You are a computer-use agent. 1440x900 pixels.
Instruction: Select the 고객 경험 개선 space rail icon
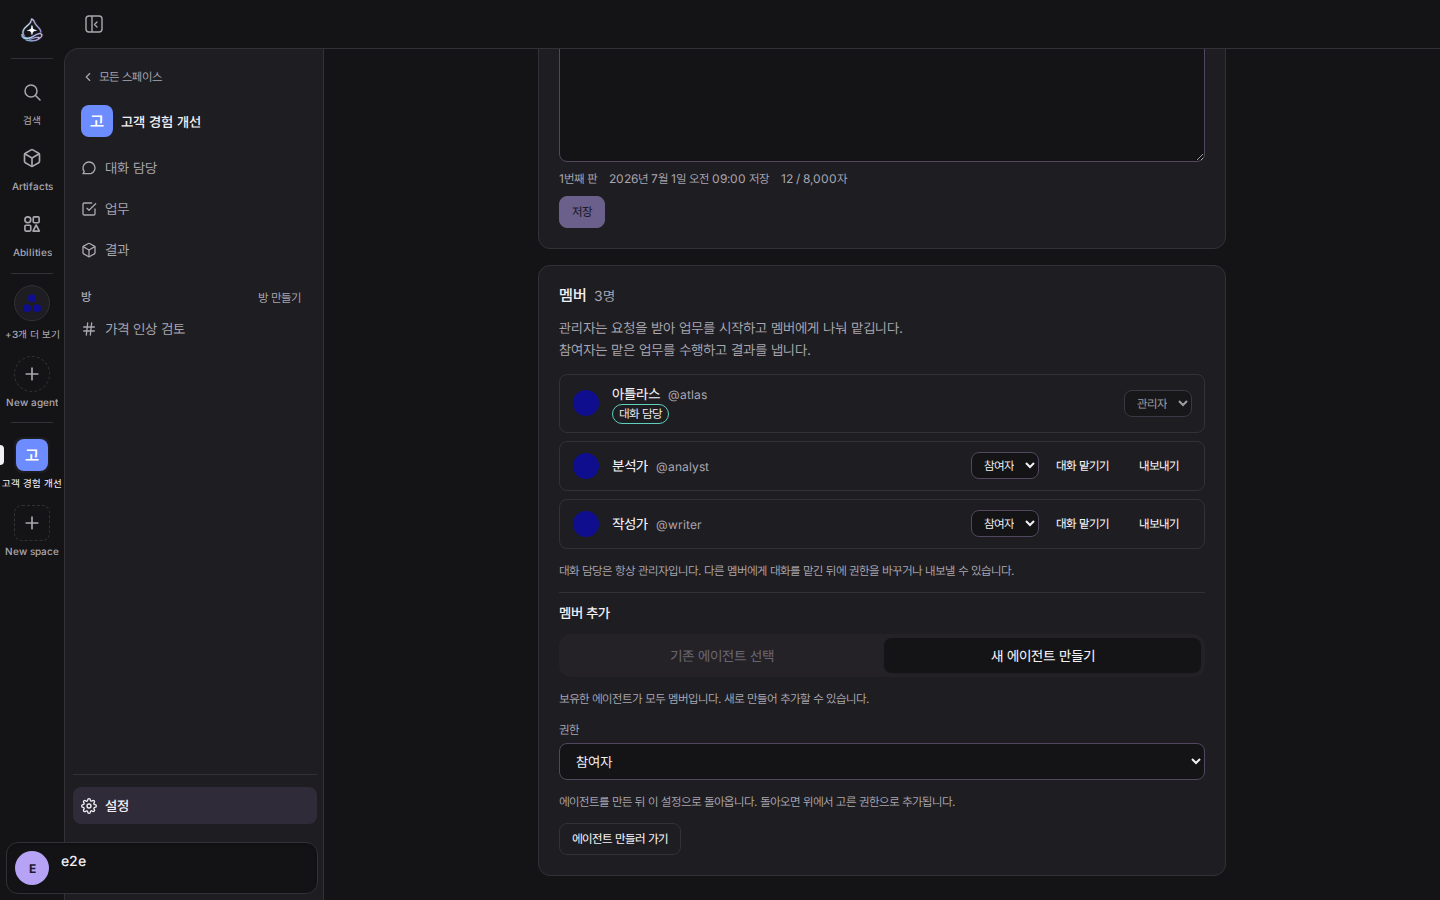coord(32,455)
